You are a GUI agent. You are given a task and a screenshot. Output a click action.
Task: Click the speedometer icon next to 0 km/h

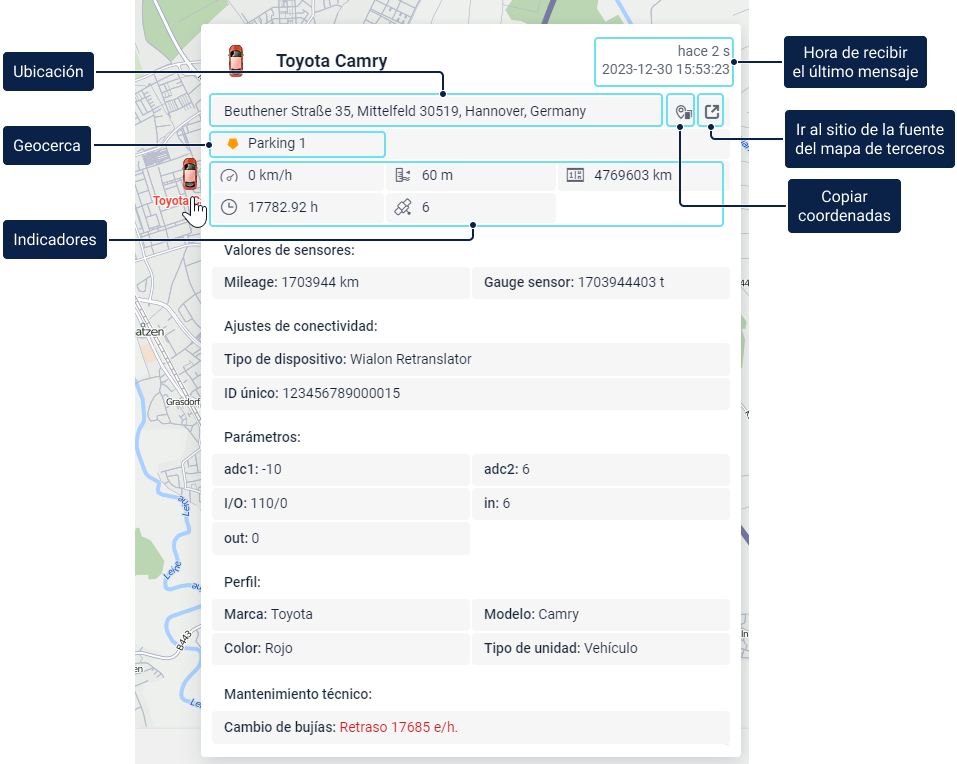point(229,176)
